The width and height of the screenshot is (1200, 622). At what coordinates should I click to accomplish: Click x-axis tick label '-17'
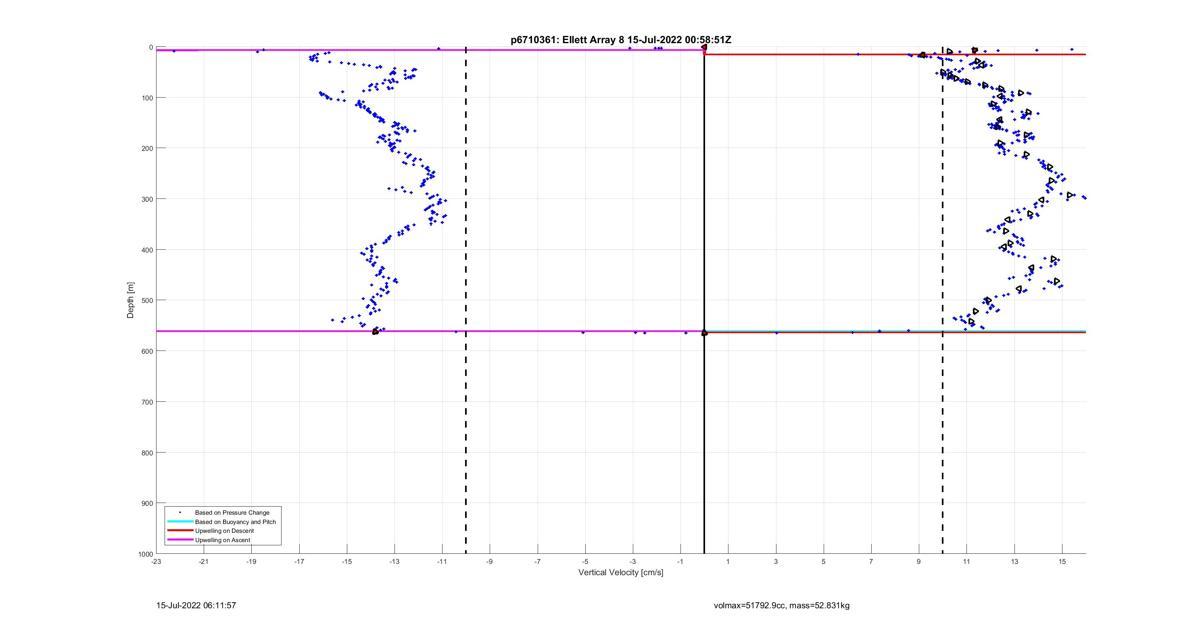[x=299, y=562]
